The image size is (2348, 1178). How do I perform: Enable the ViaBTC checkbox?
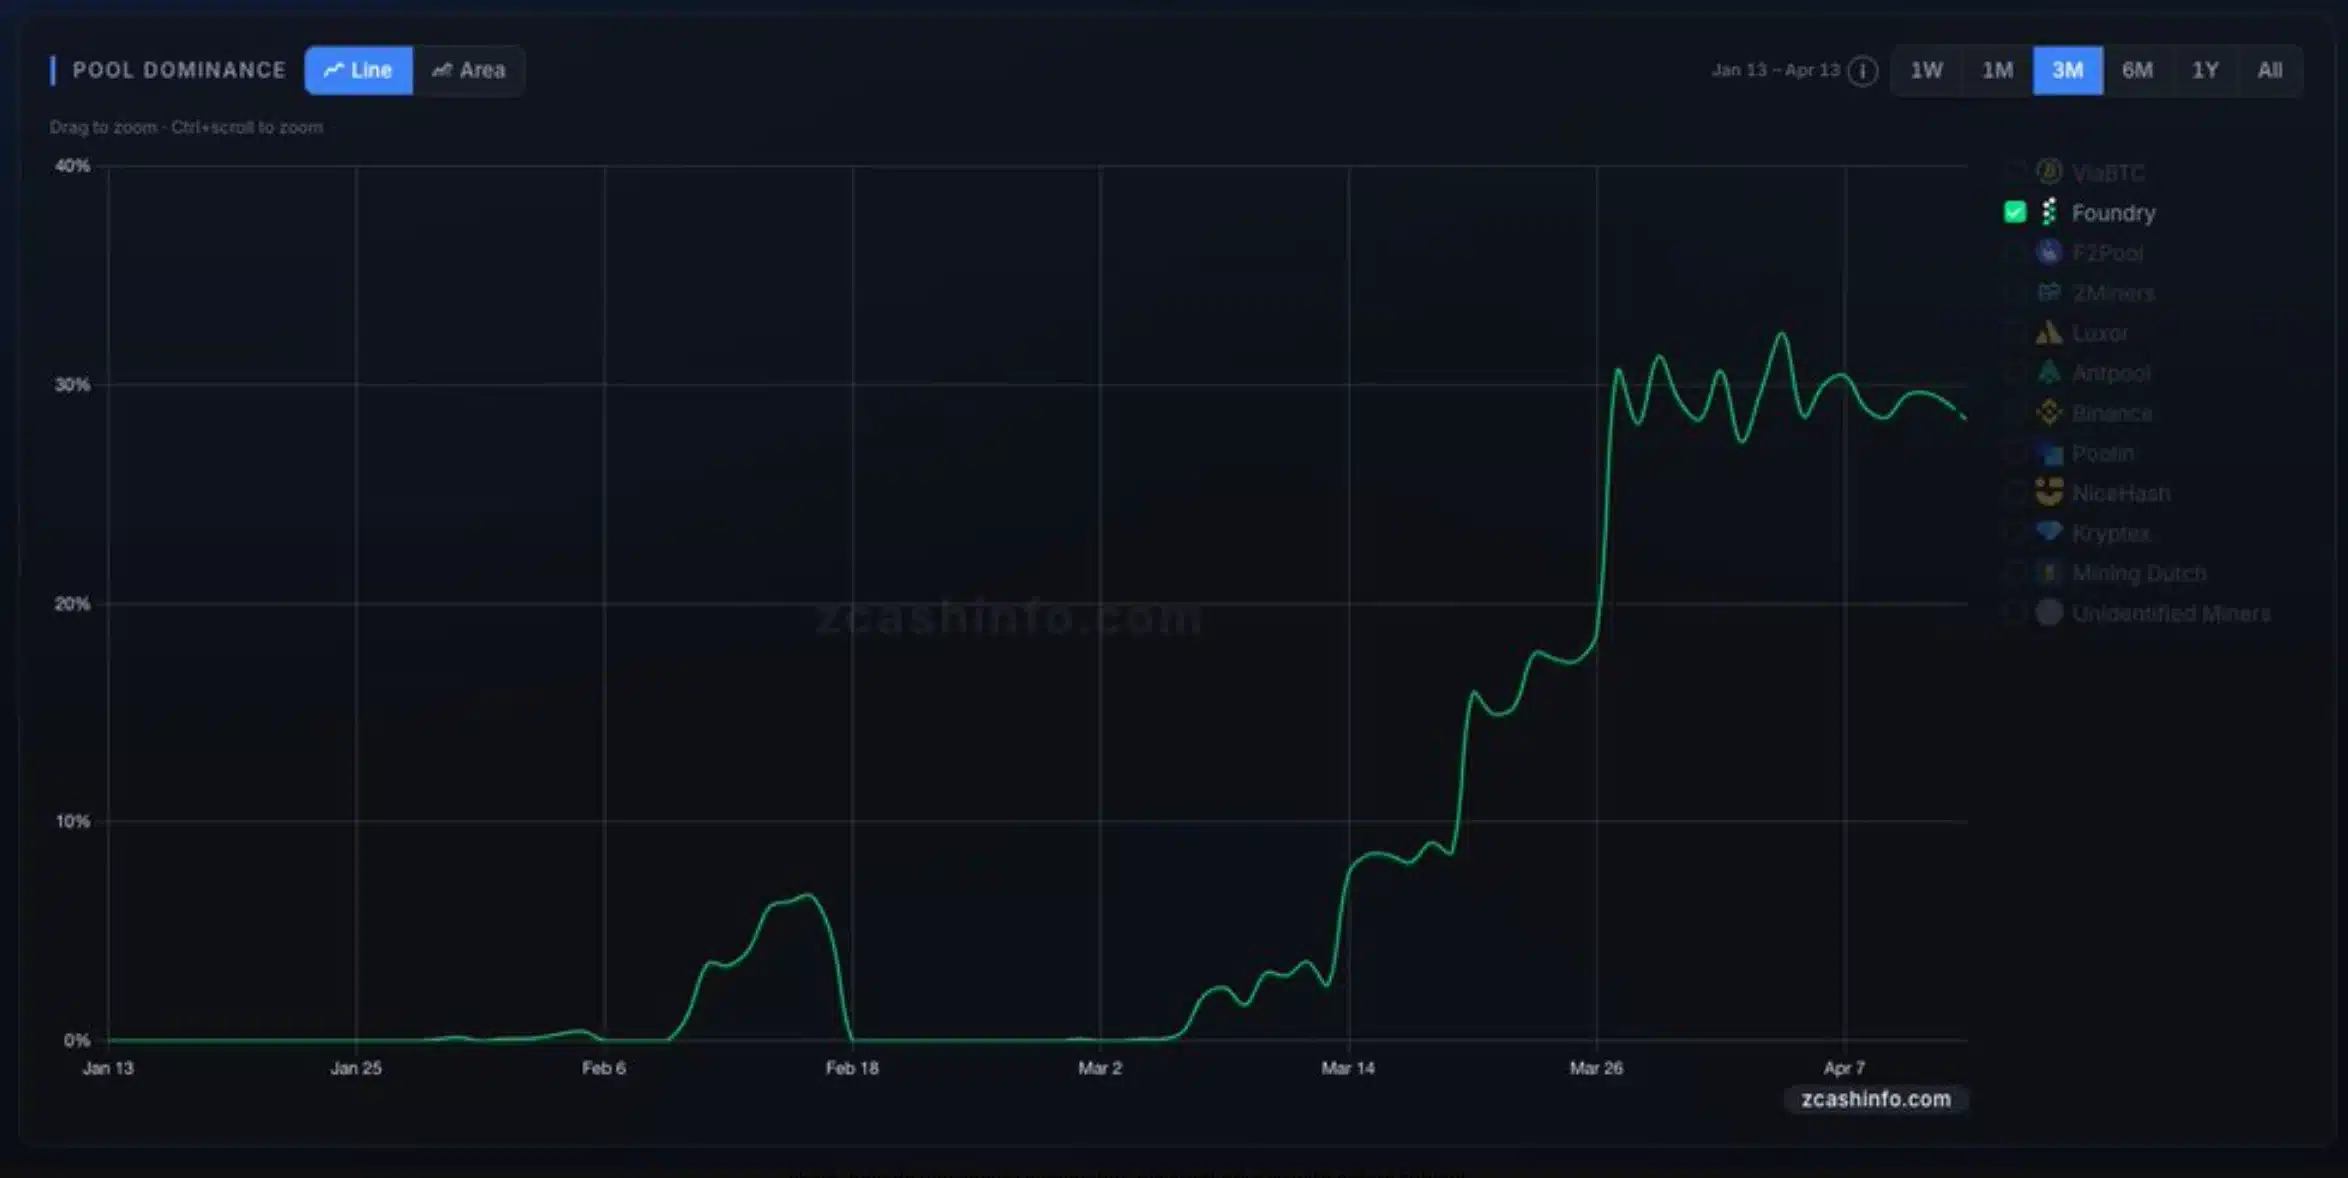pyautogui.click(x=2014, y=172)
